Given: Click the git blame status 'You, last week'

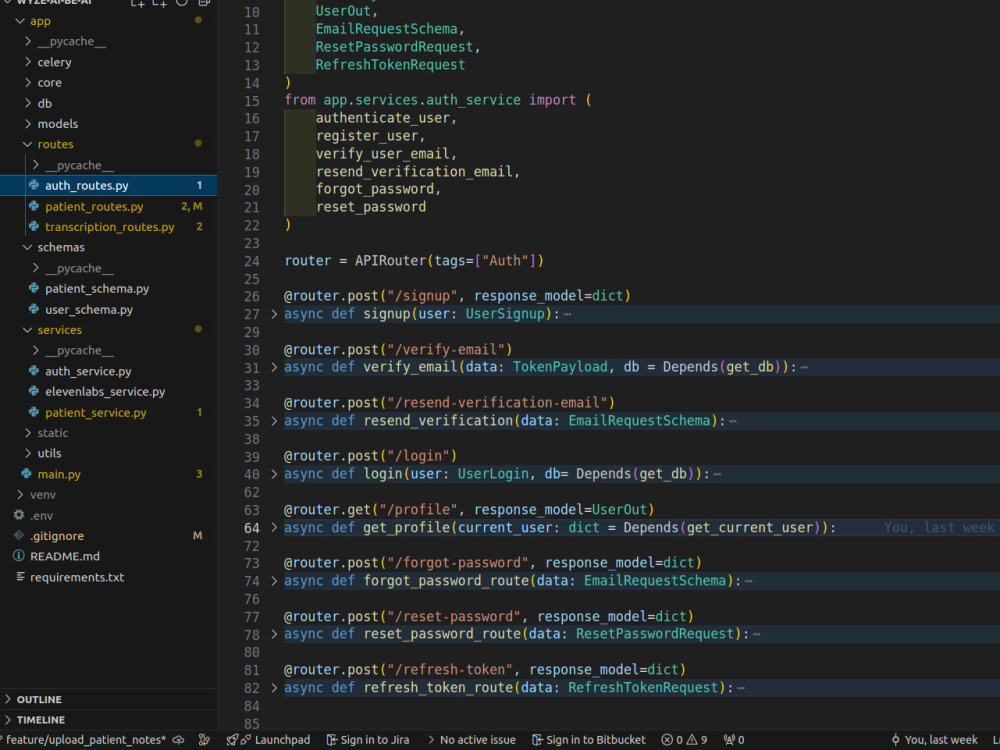Looking at the screenshot, I should coord(934,740).
